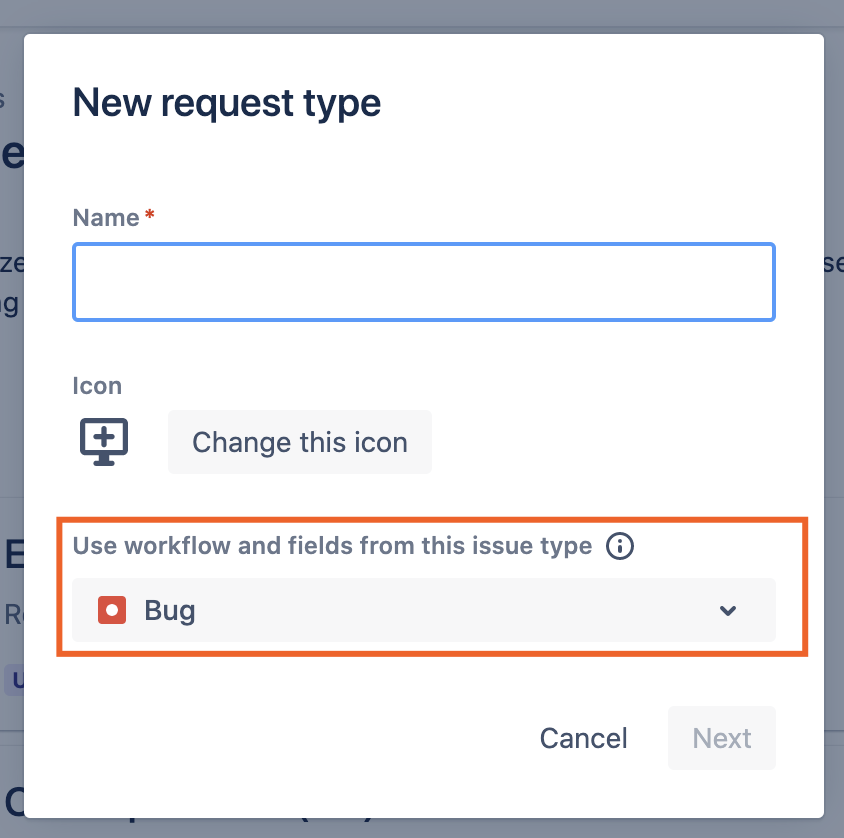Cancel the new request type dialog
Image resolution: width=844 pixels, height=838 pixels.
583,738
